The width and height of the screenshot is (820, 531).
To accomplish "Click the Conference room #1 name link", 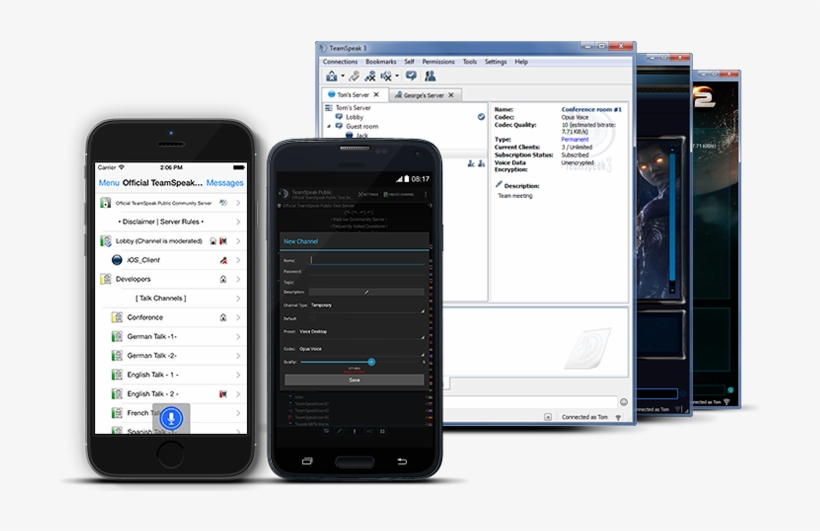I will 591,109.
